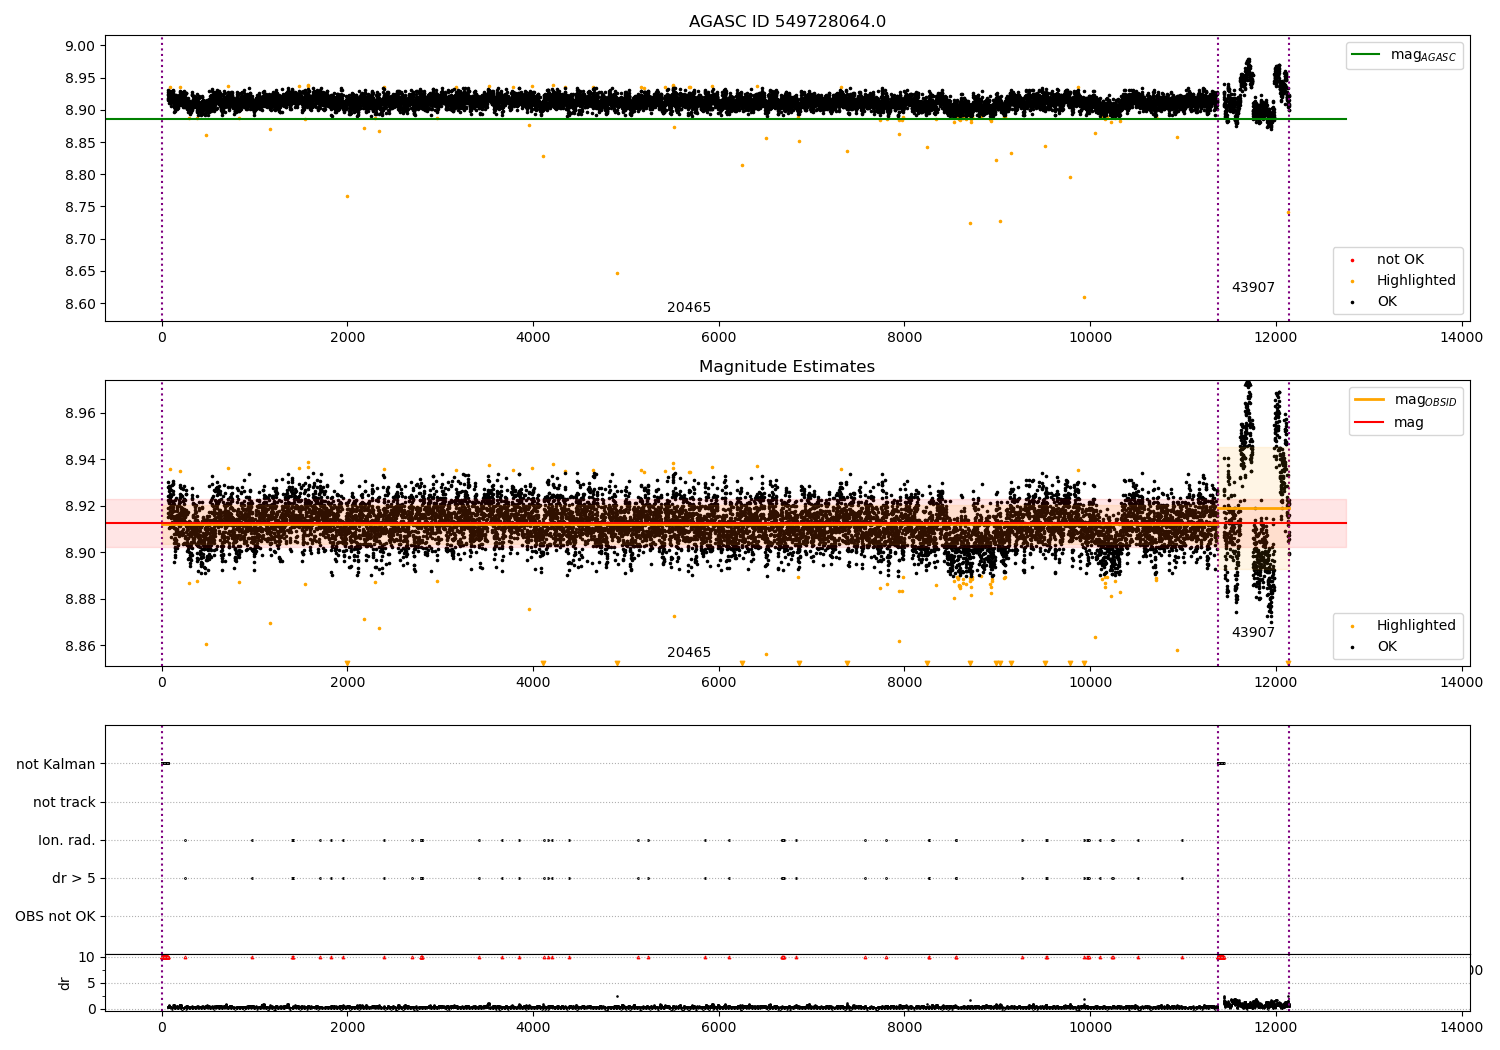Image resolution: width=1500 pixels, height=1050 pixels.
Task: Click the '8.80' y-axis tick label
Action: point(81,175)
